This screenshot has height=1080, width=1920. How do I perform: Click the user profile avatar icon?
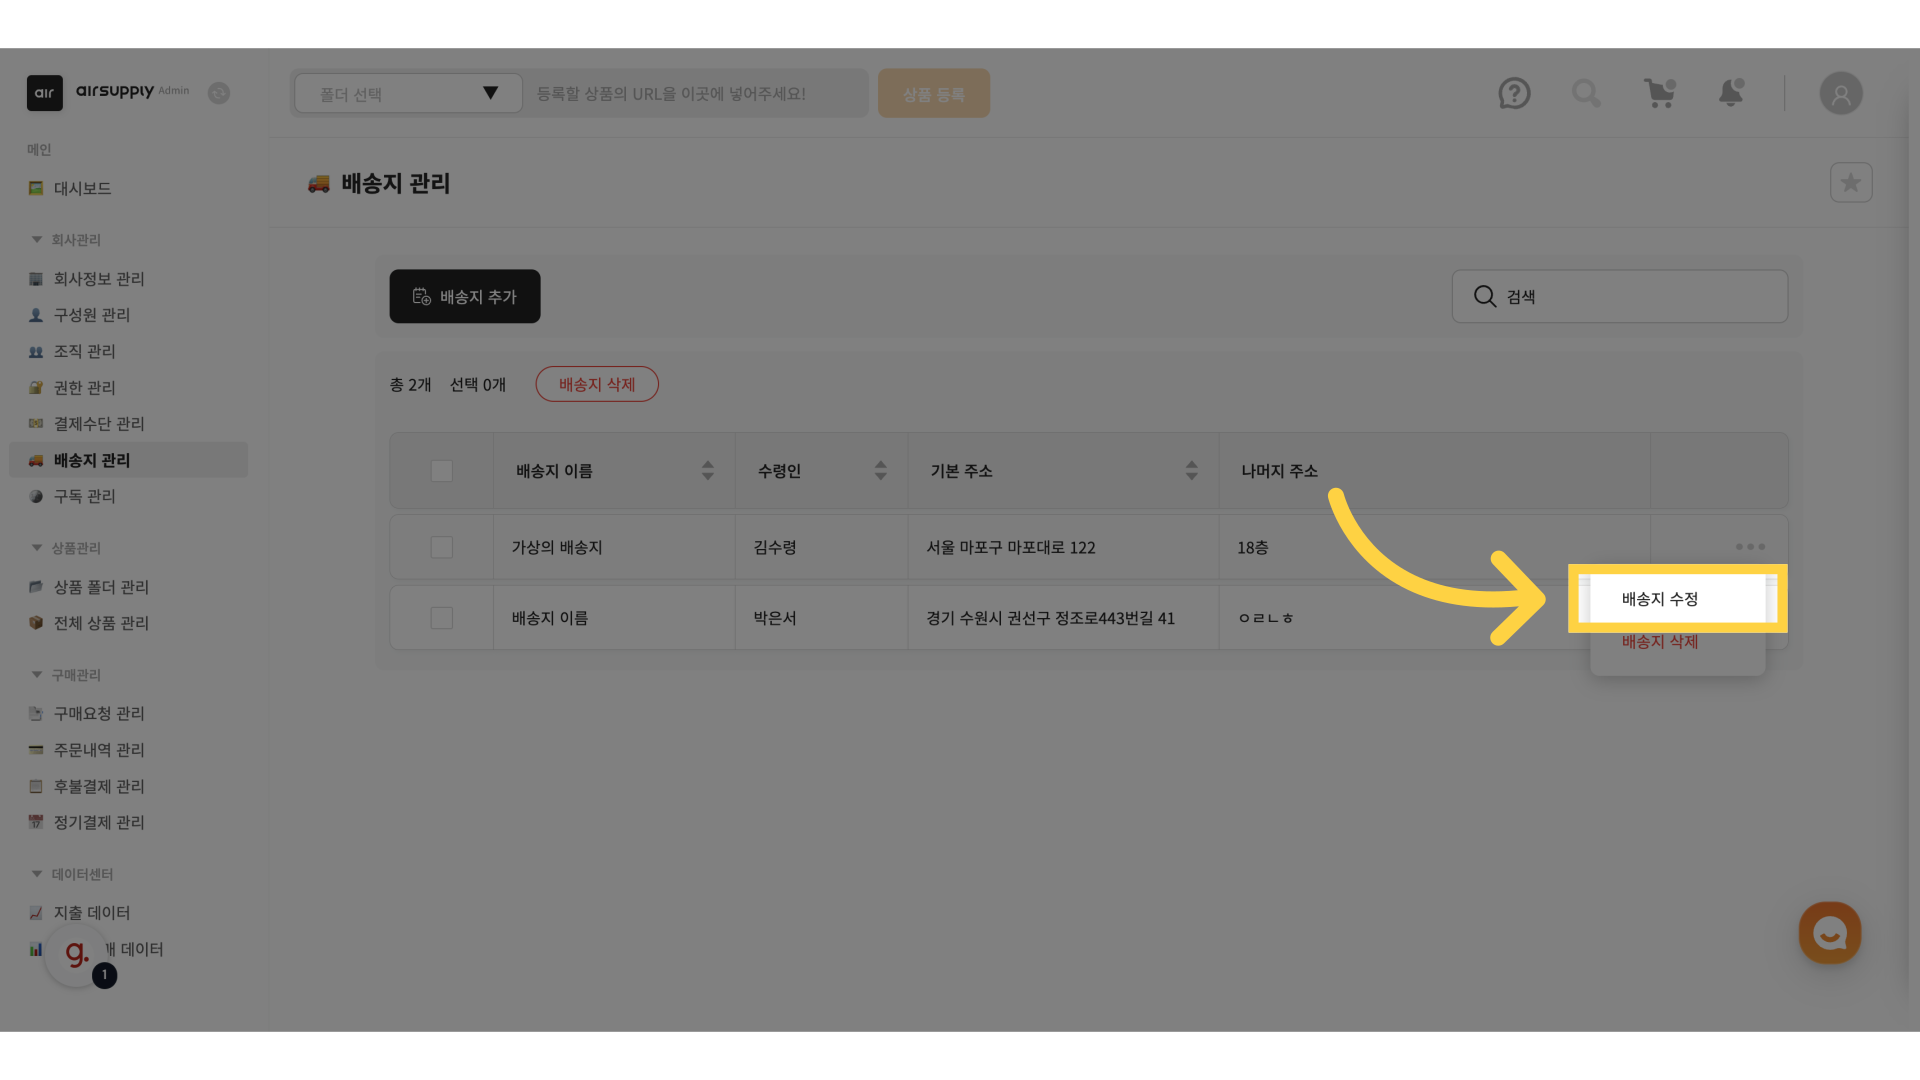tap(1840, 94)
